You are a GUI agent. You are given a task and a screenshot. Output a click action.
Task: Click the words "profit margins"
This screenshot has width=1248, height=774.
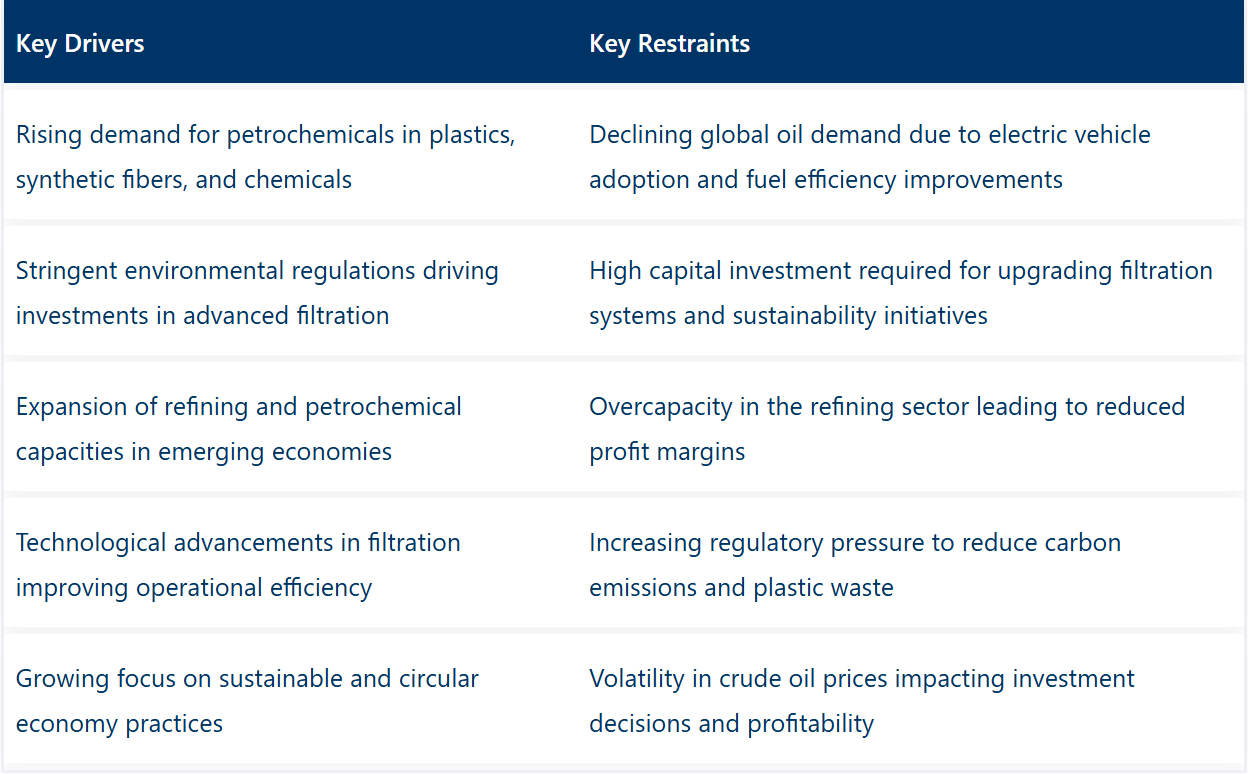[x=667, y=452]
